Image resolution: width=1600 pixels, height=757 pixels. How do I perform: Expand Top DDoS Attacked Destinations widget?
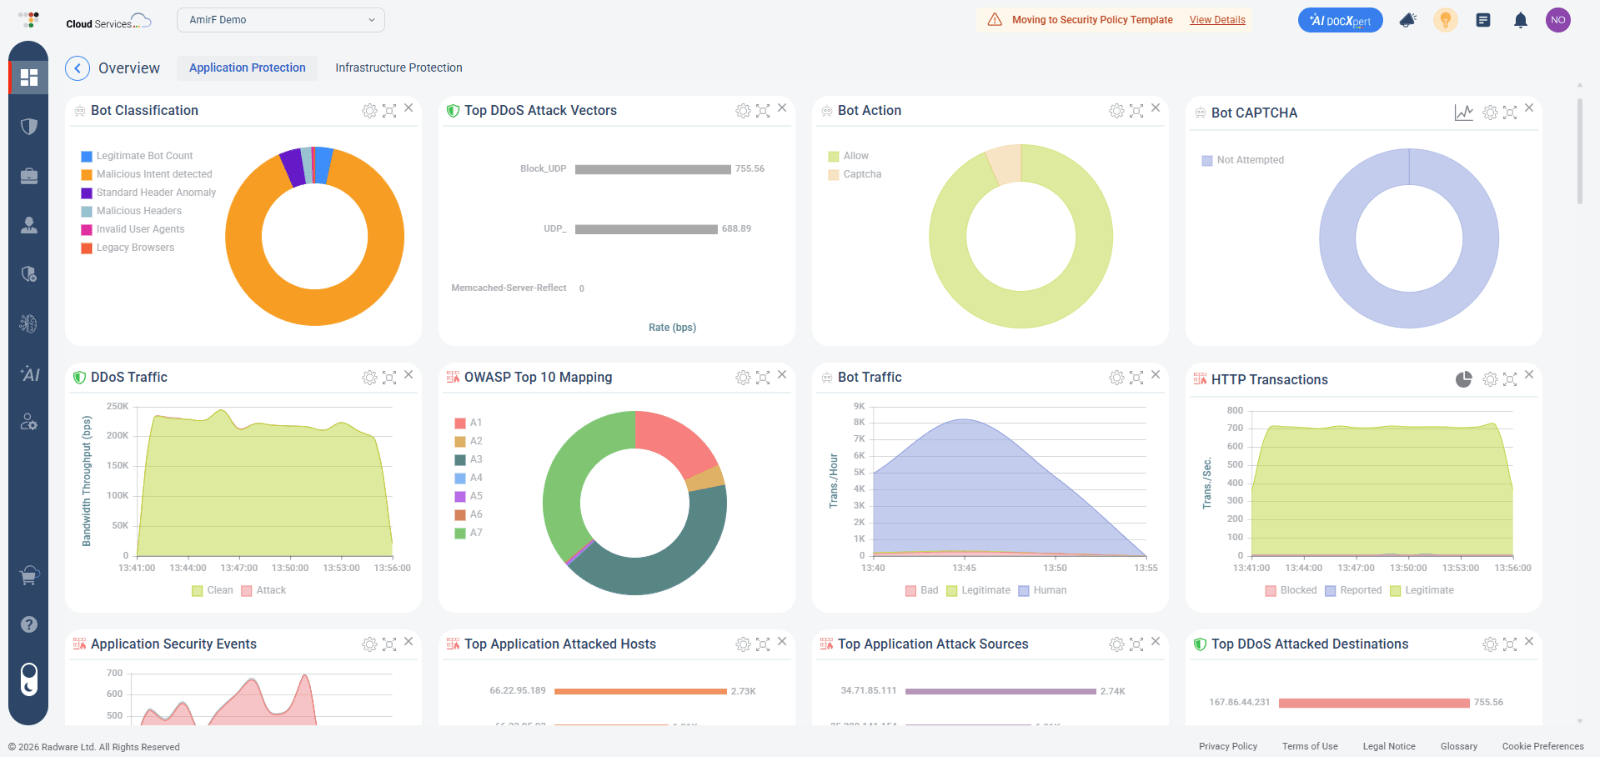click(1510, 645)
